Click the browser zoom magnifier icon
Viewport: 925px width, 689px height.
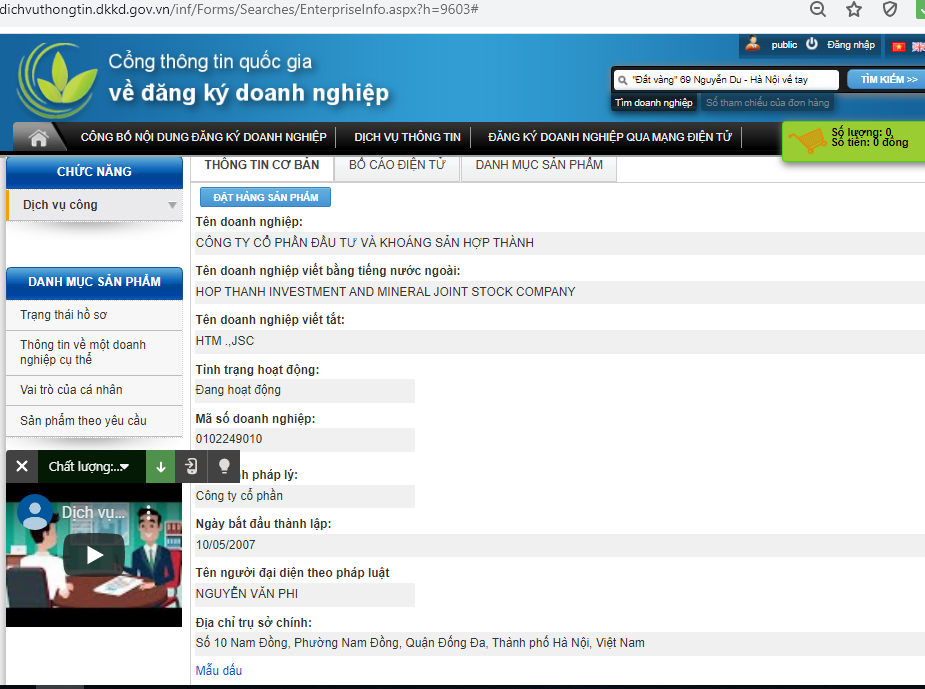[x=818, y=10]
